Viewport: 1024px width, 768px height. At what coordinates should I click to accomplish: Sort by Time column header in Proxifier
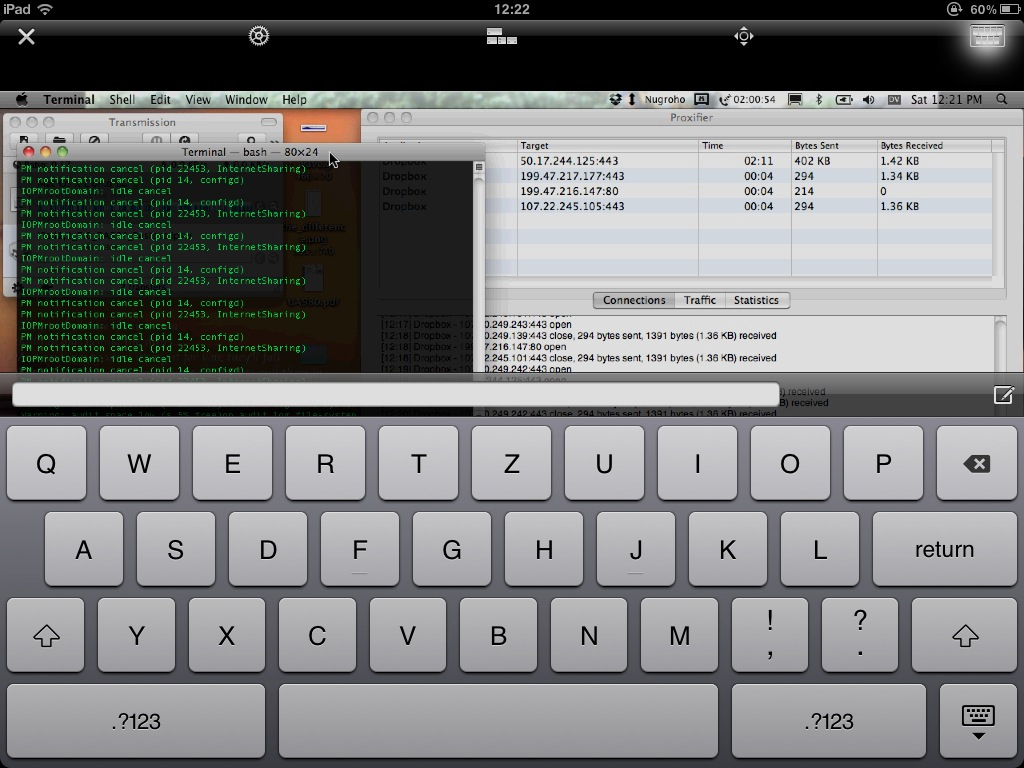point(744,146)
